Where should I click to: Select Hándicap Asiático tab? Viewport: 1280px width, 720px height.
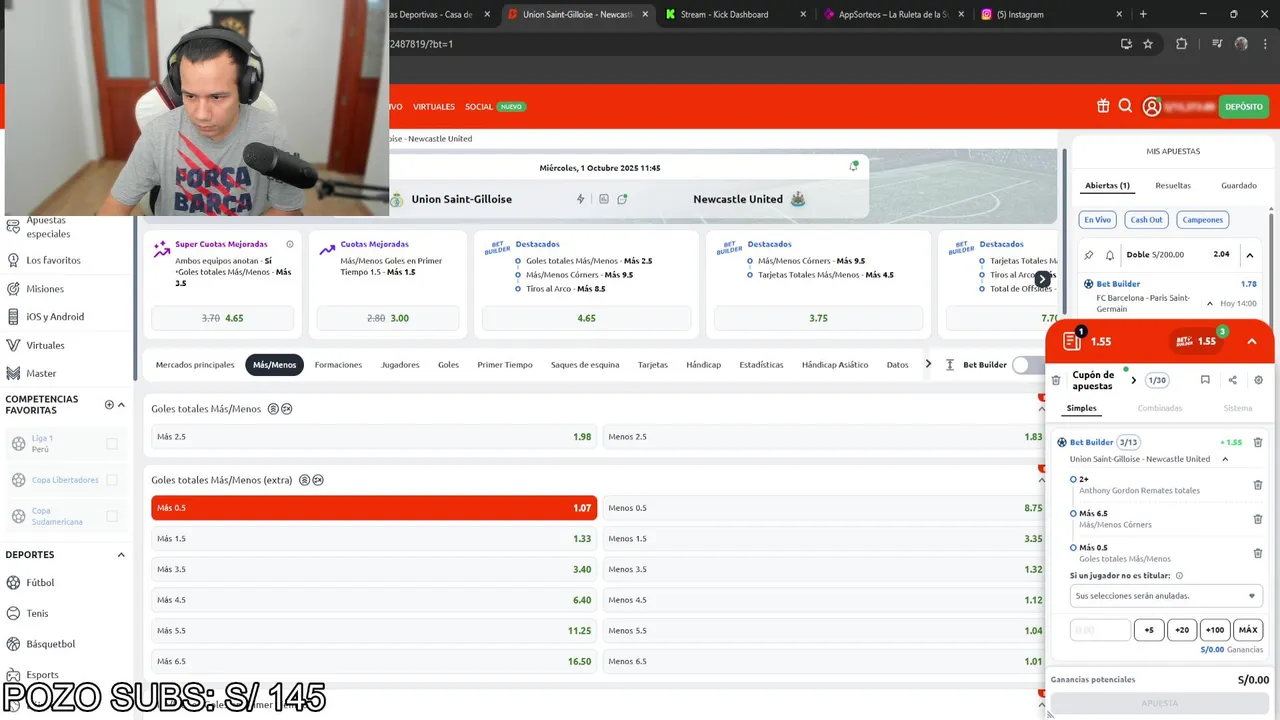pos(835,365)
